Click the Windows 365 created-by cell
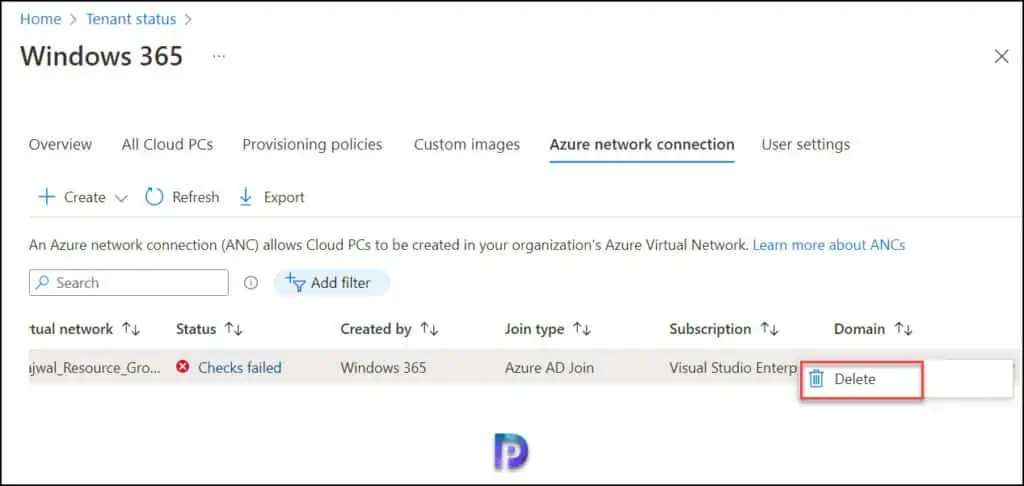Image resolution: width=1024 pixels, height=486 pixels. point(383,368)
